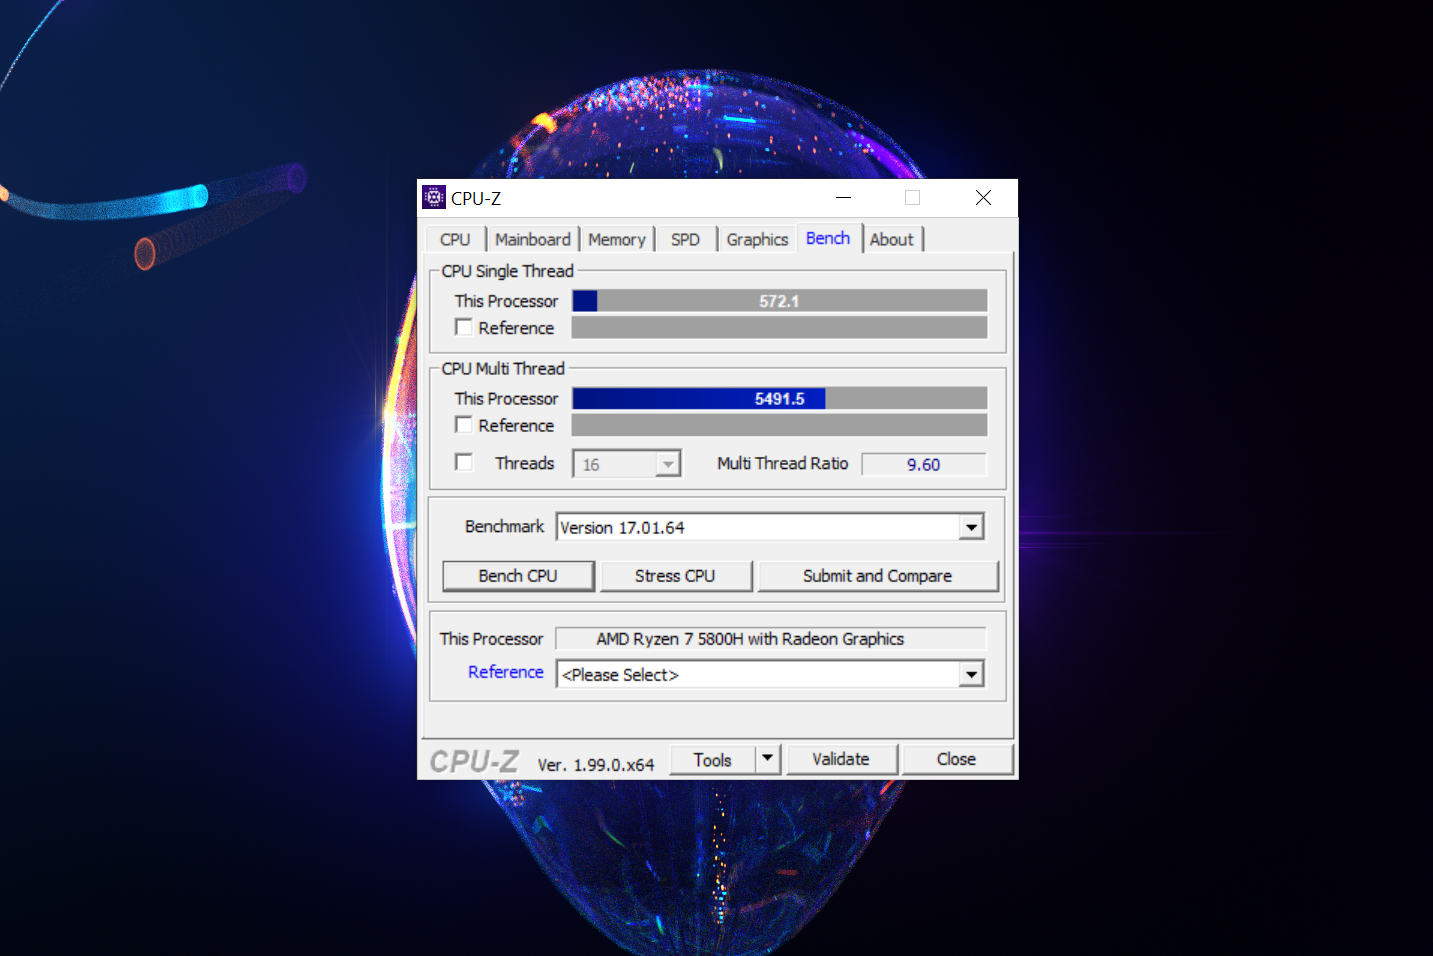1433x956 pixels.
Task: Click the version text Ver. 1.99.0.x64
Action: click(596, 765)
